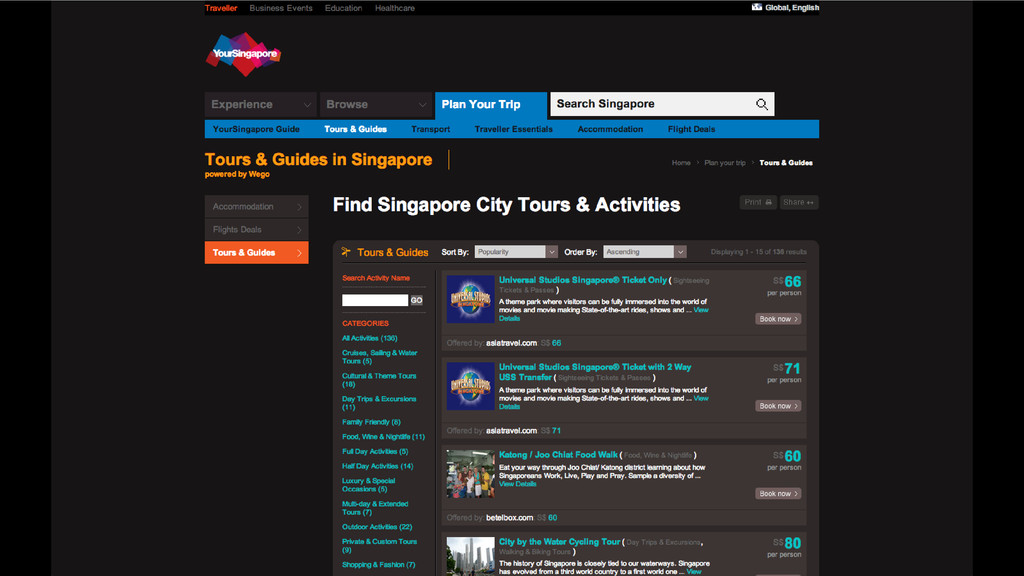Click City by the Water Cycling thumbnail
The height and width of the screenshot is (576, 1024).
[x=470, y=556]
